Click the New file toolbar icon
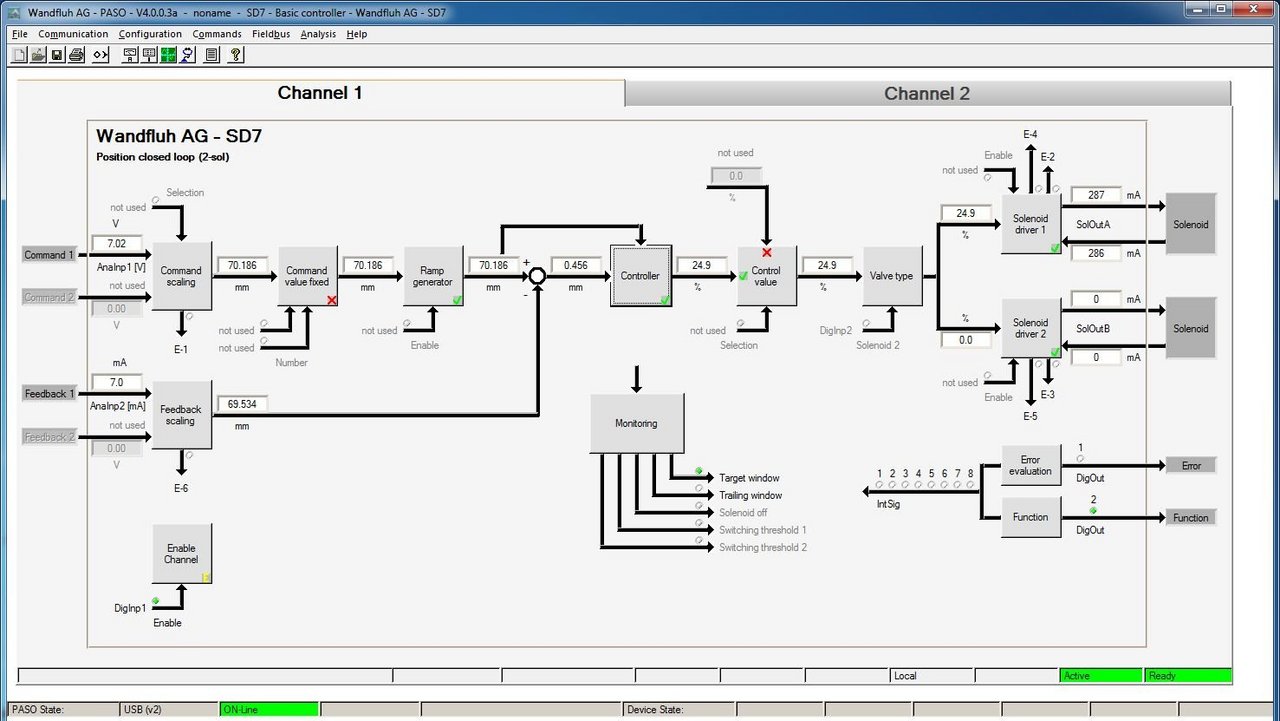Viewport: 1280px width, 721px height. click(x=19, y=55)
